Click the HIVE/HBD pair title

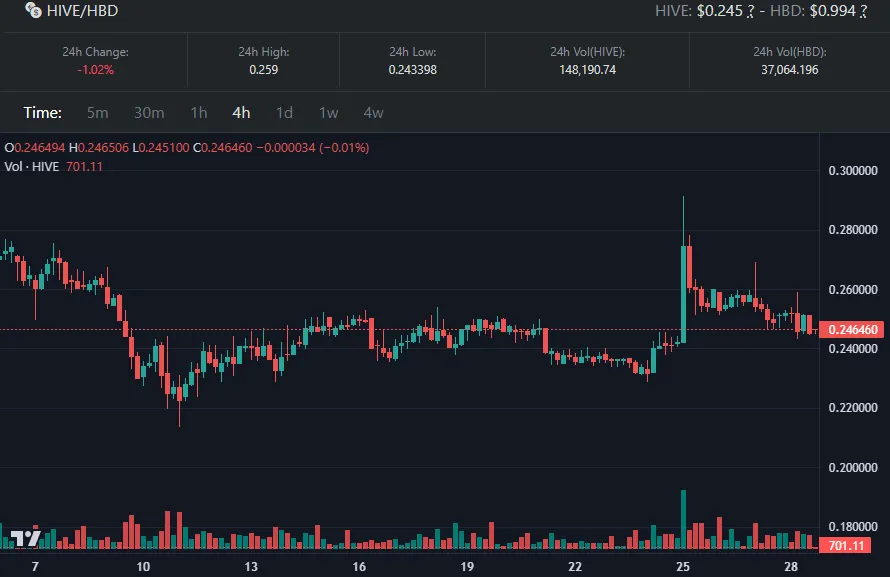tap(82, 11)
